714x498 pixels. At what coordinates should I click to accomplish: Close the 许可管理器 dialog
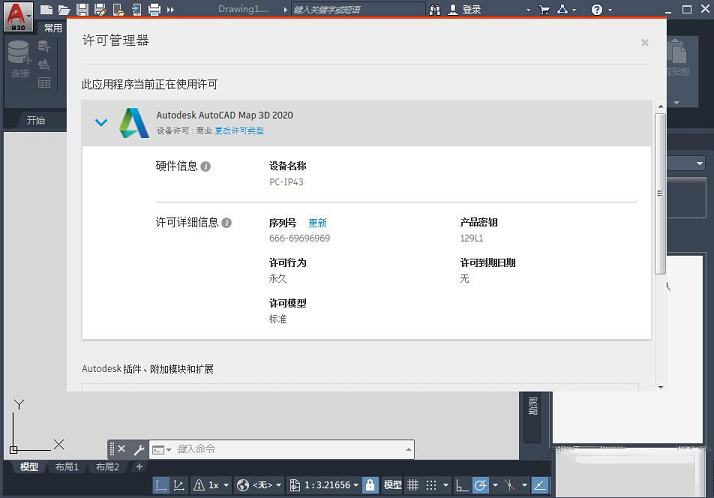coord(644,43)
